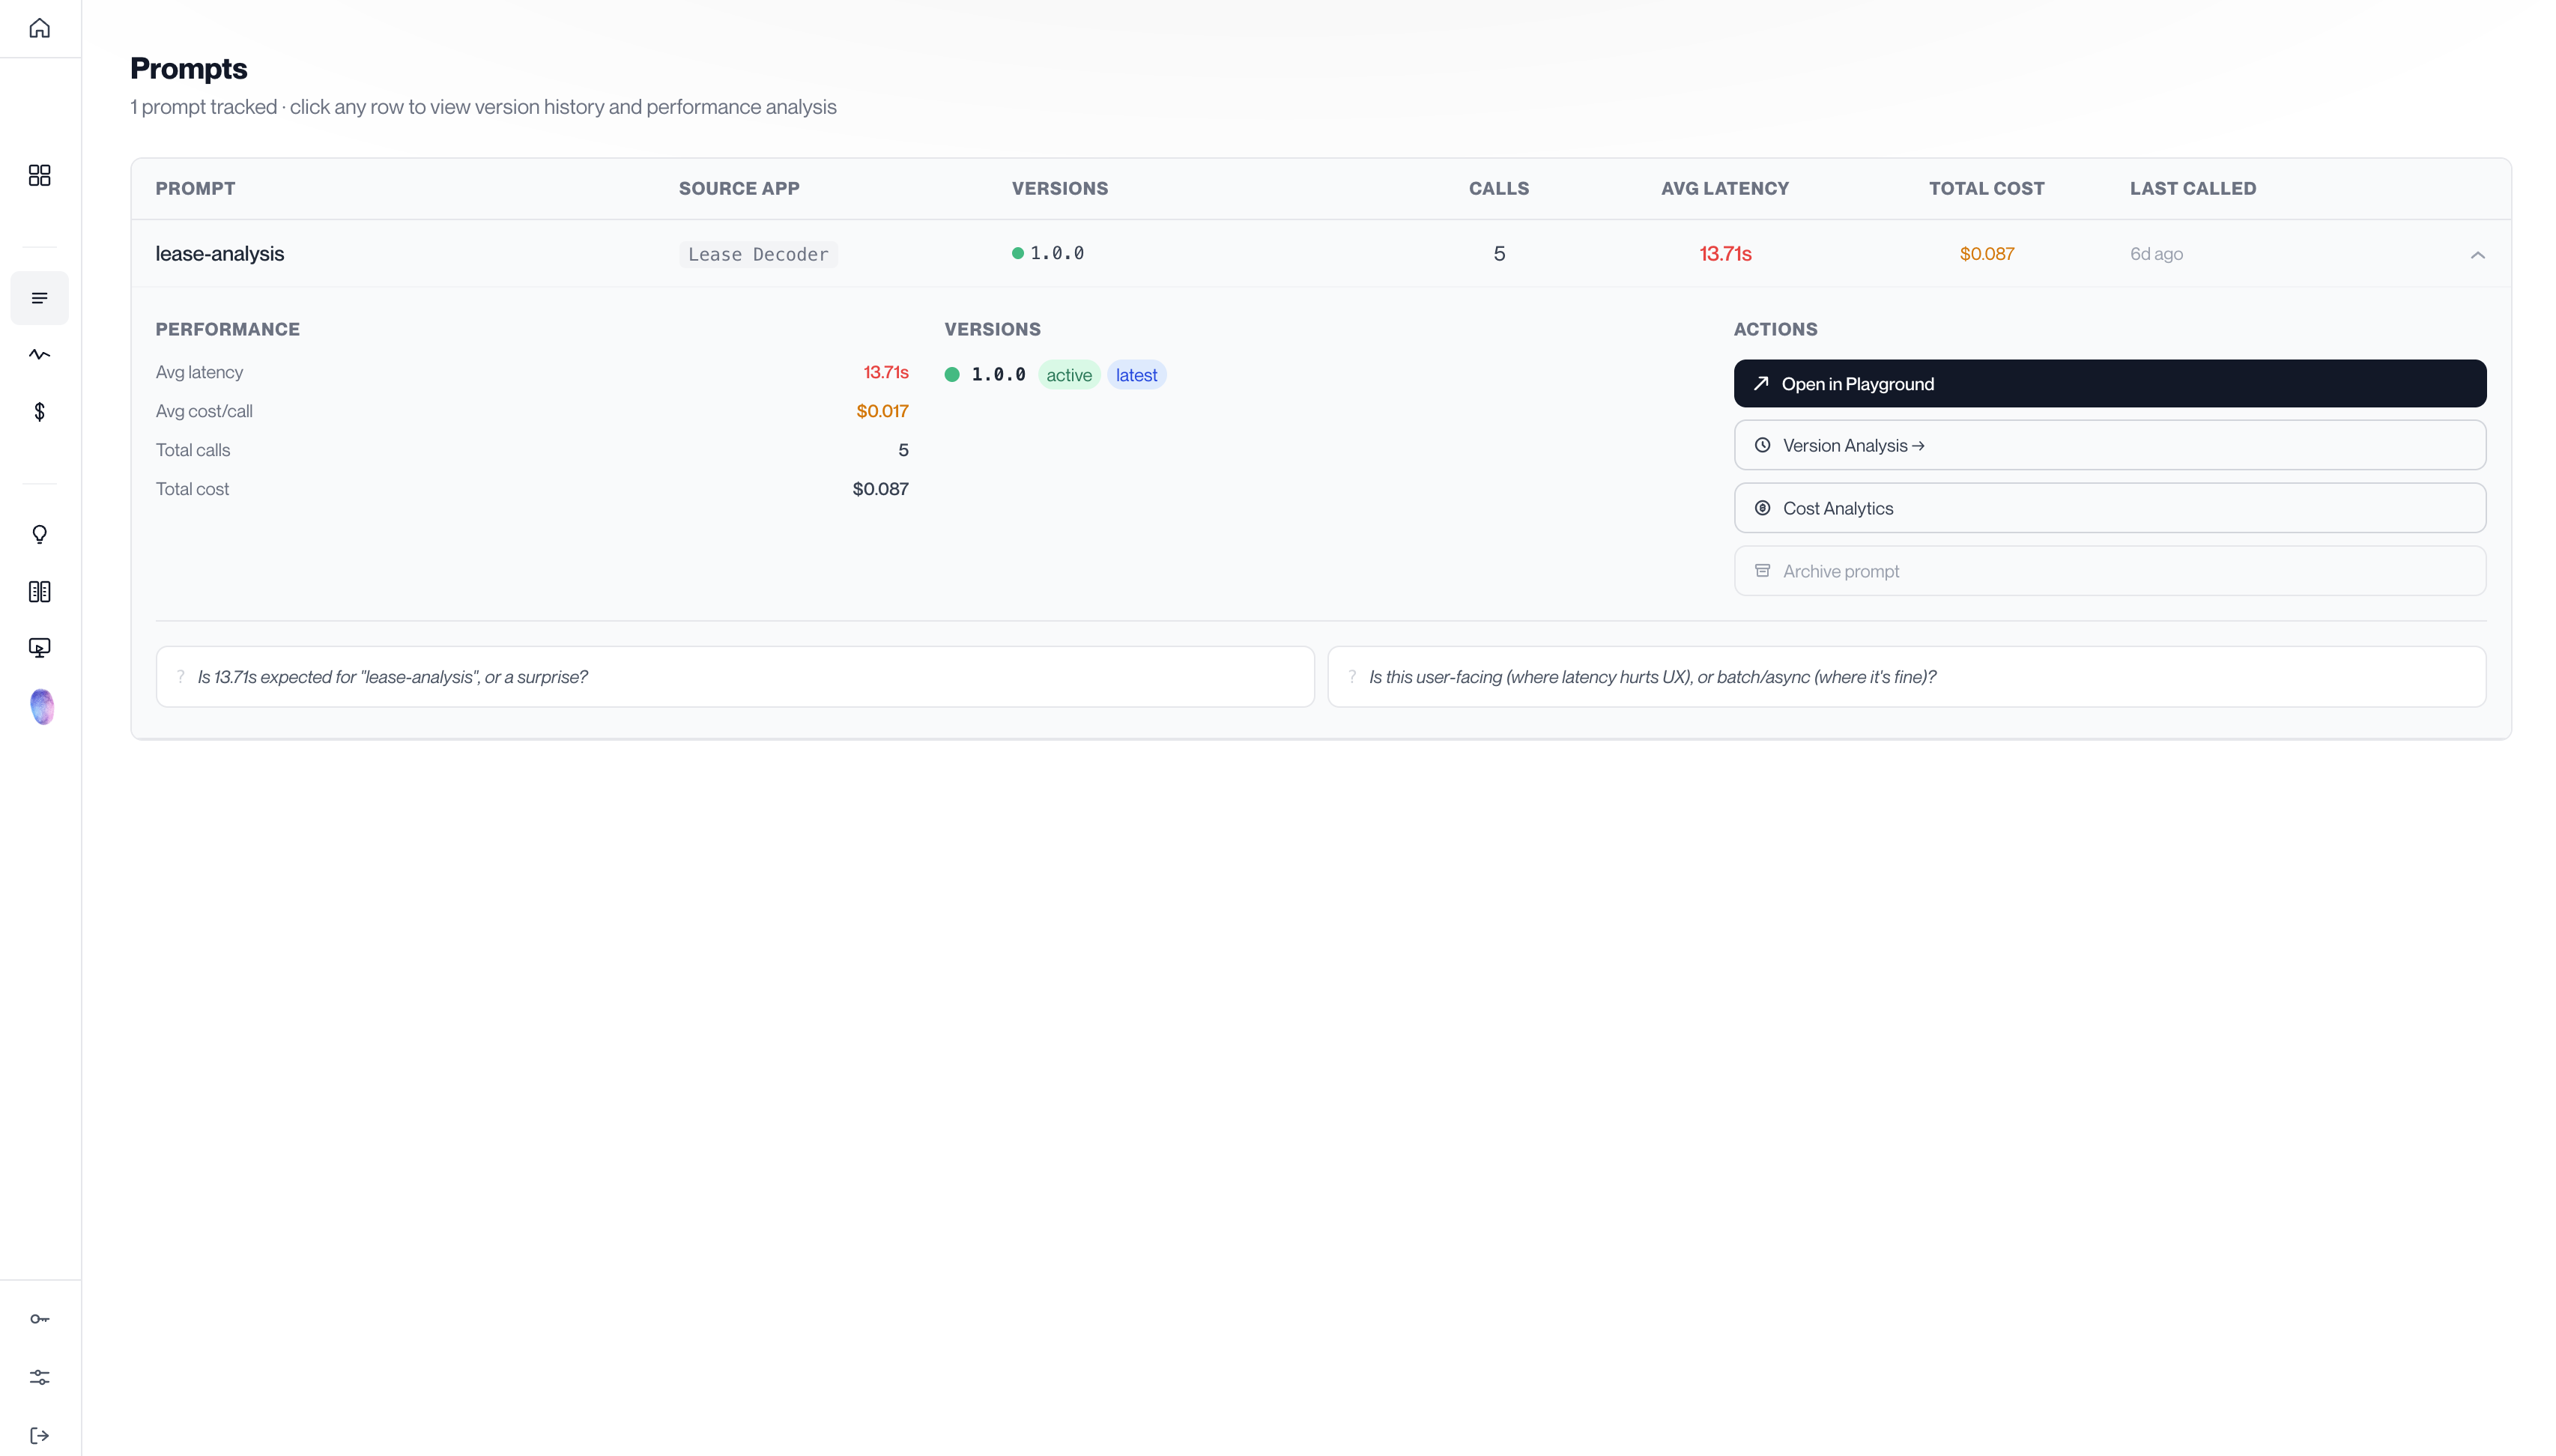Select the apps grid icon in sidebar
Image resolution: width=2556 pixels, height=1456 pixels.
(x=40, y=175)
